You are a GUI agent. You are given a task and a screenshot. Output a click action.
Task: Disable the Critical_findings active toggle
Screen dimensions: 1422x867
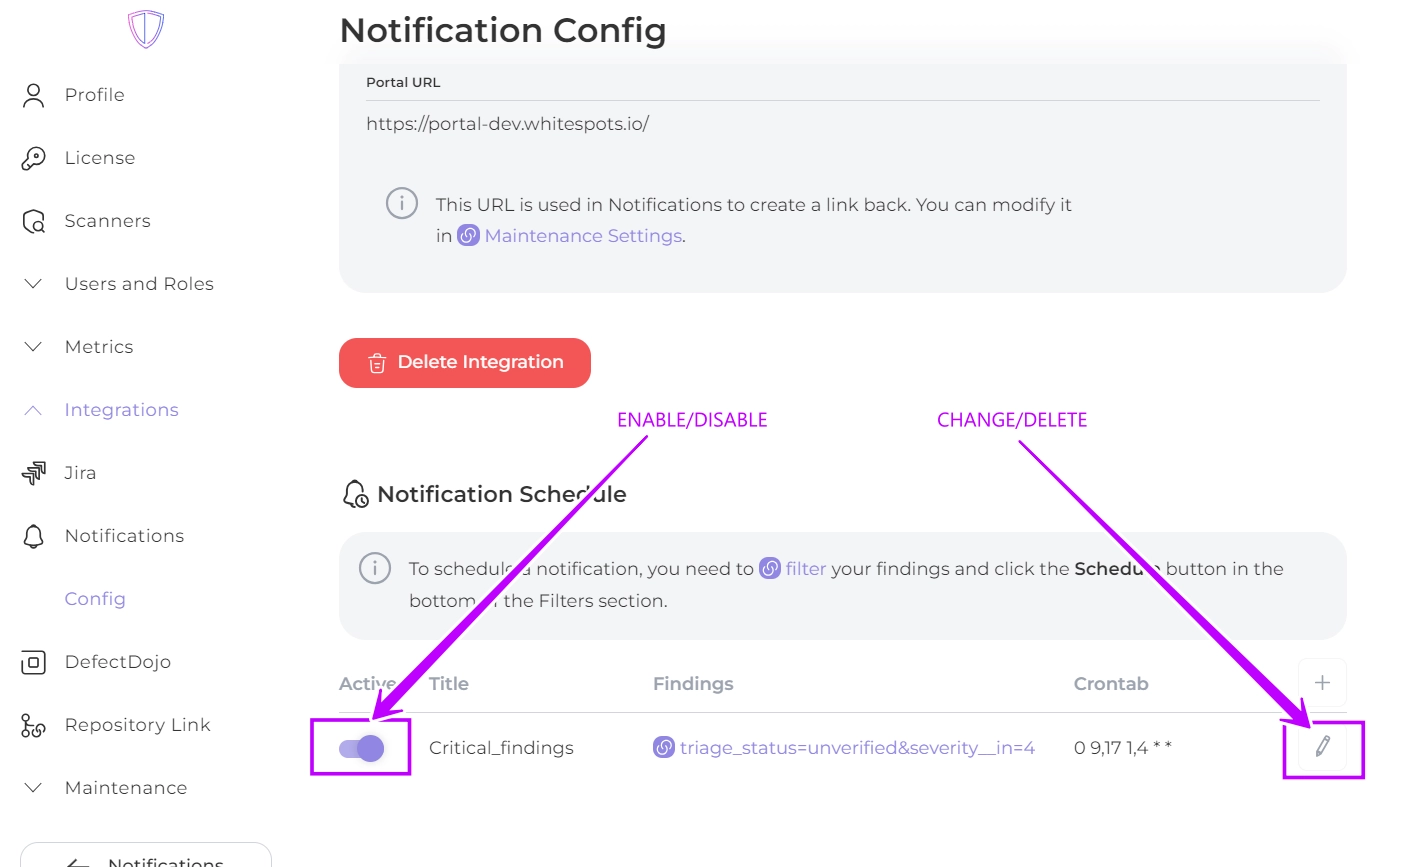click(x=362, y=748)
